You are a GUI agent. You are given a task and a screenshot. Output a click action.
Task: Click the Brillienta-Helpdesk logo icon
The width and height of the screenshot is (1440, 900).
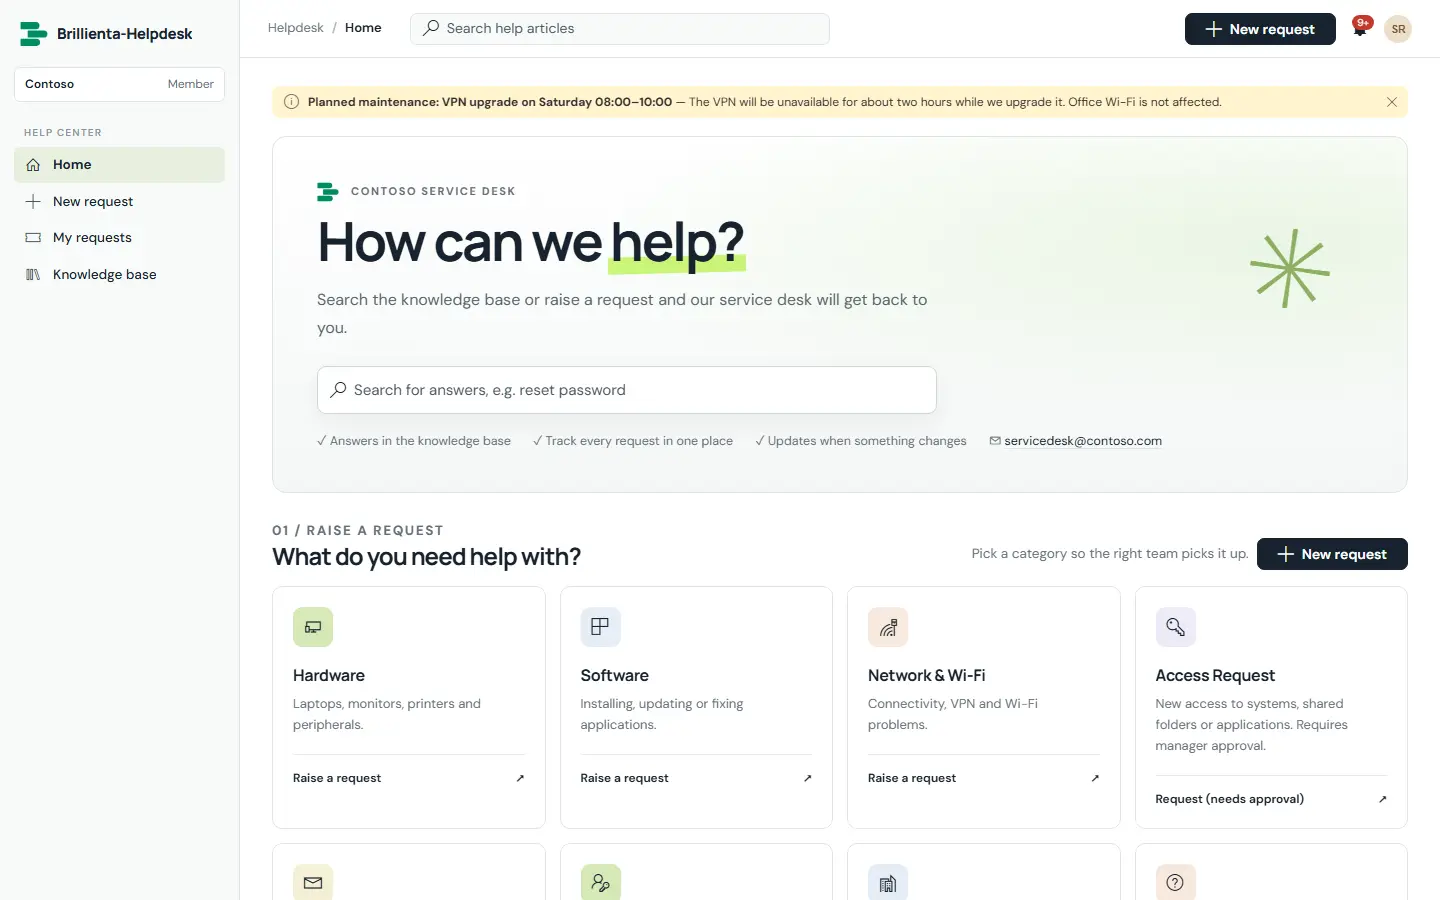[33, 34]
